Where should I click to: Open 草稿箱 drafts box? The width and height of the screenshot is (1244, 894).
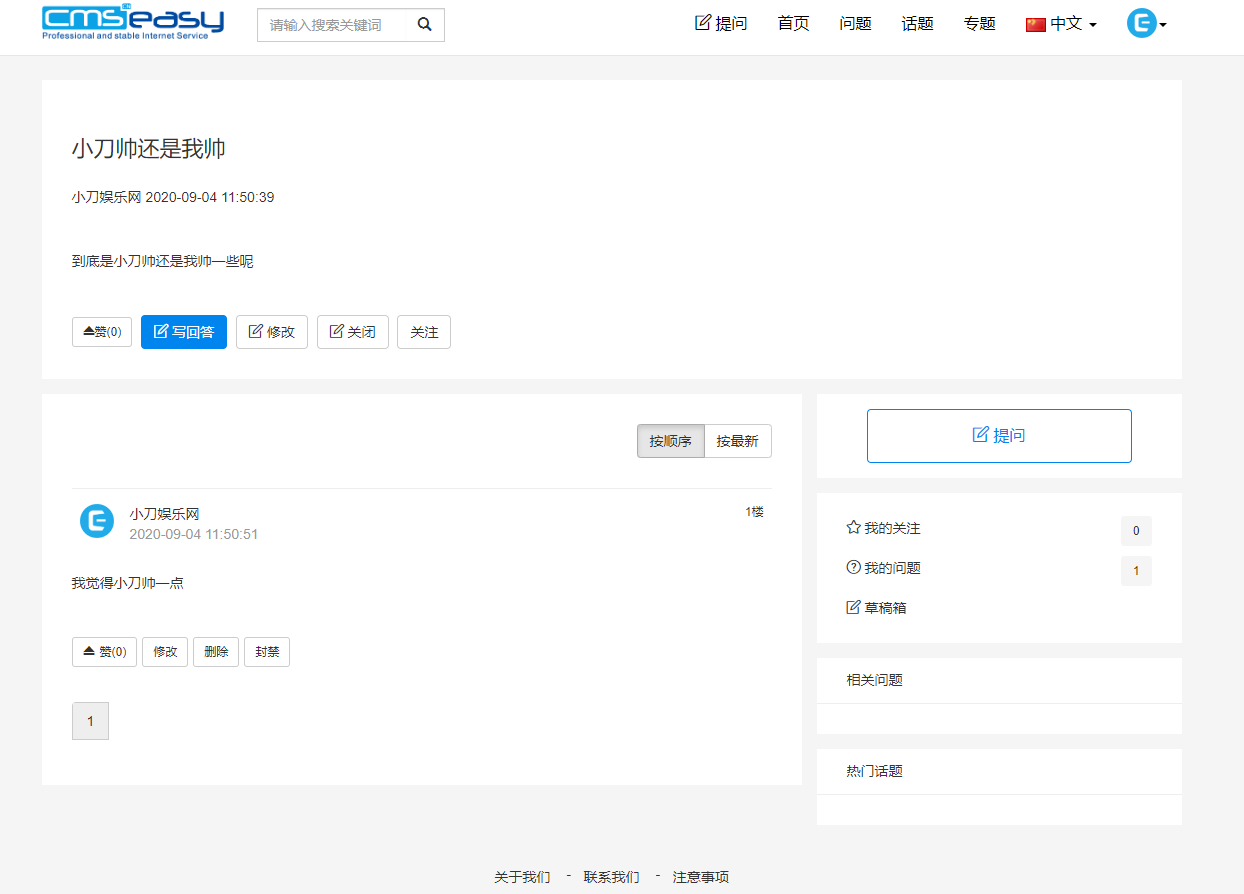pyautogui.click(x=876, y=608)
